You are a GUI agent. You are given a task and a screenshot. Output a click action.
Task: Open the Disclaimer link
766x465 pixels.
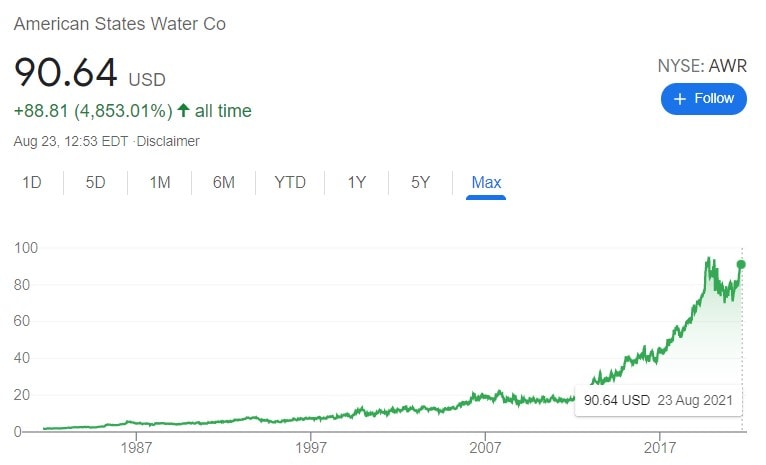[168, 141]
